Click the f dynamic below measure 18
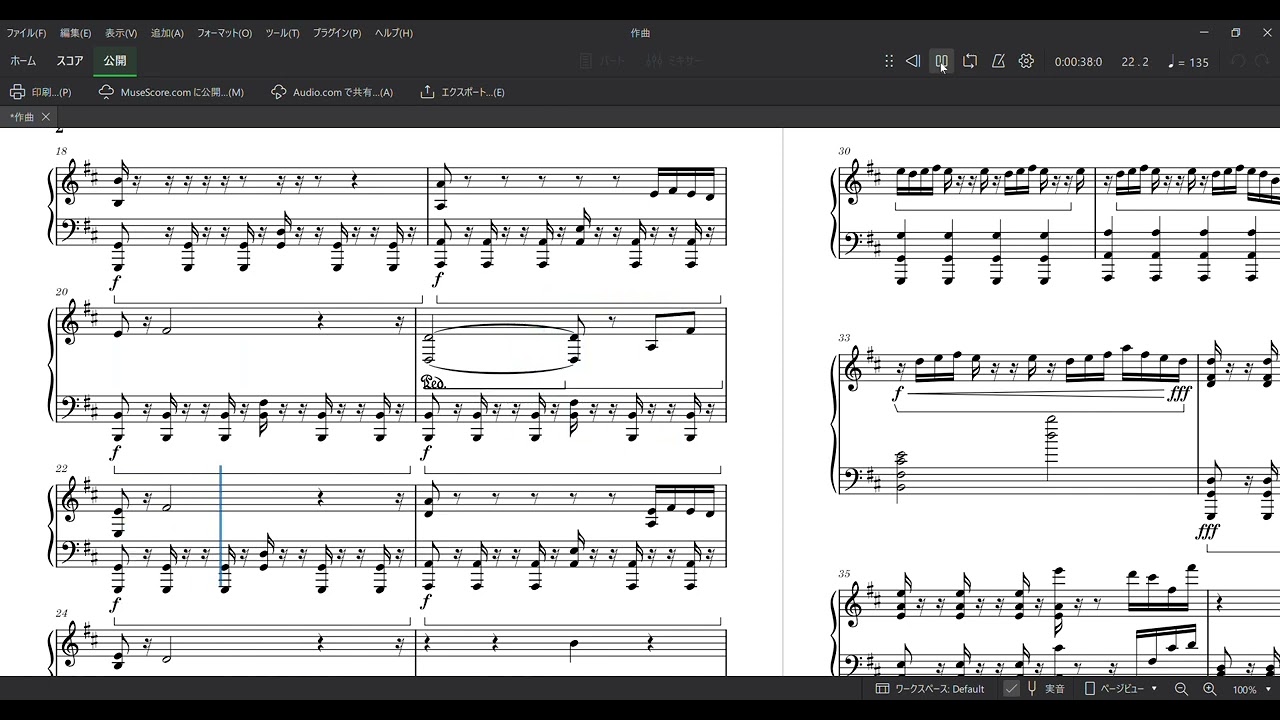This screenshot has width=1280, height=720. (x=114, y=283)
